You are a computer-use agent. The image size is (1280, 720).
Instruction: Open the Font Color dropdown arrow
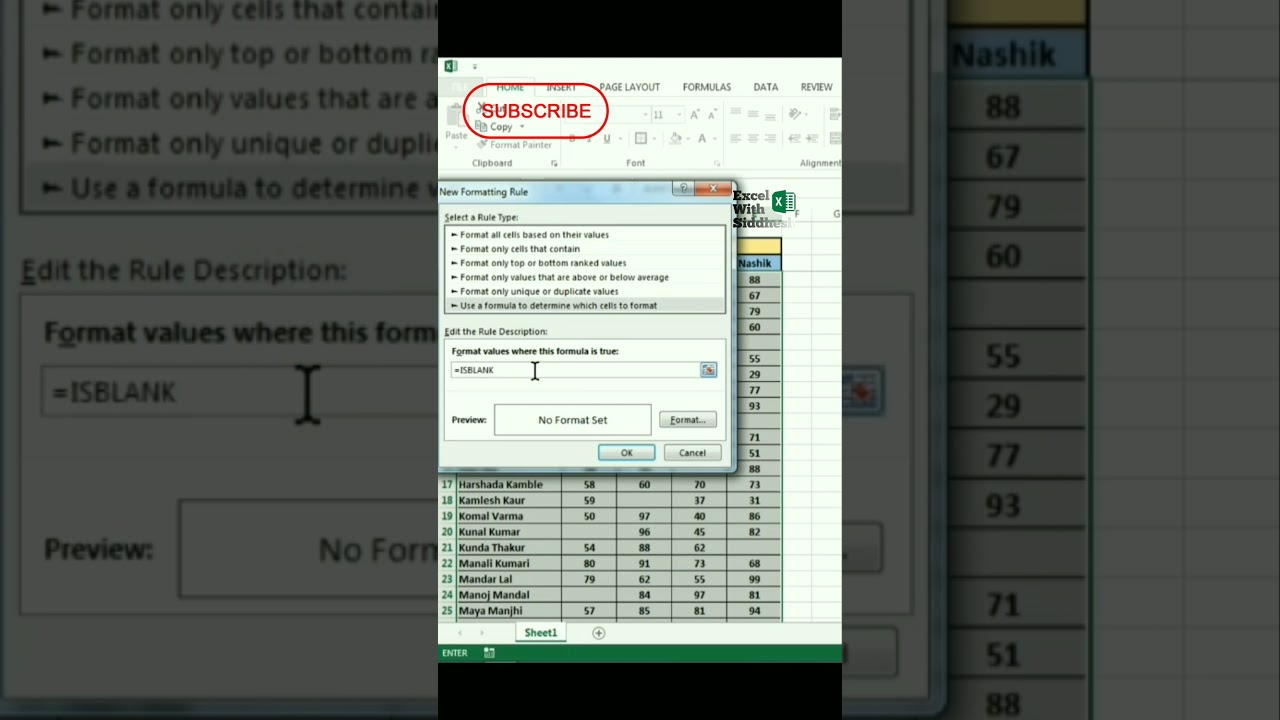(x=715, y=138)
